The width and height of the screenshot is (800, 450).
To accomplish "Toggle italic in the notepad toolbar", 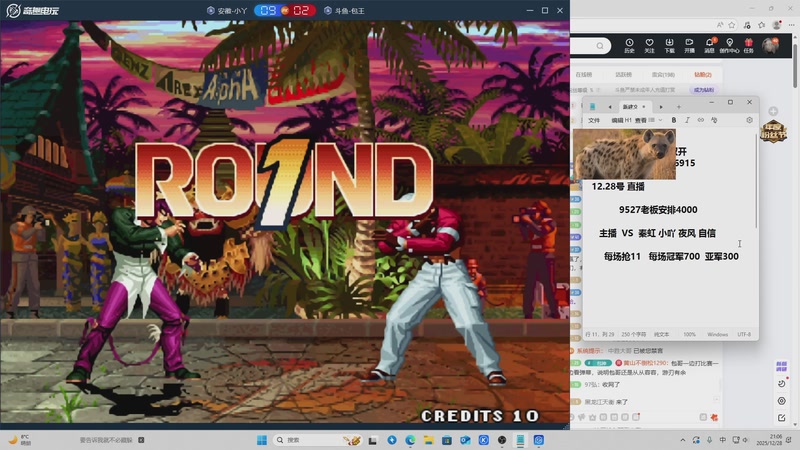I will (687, 120).
